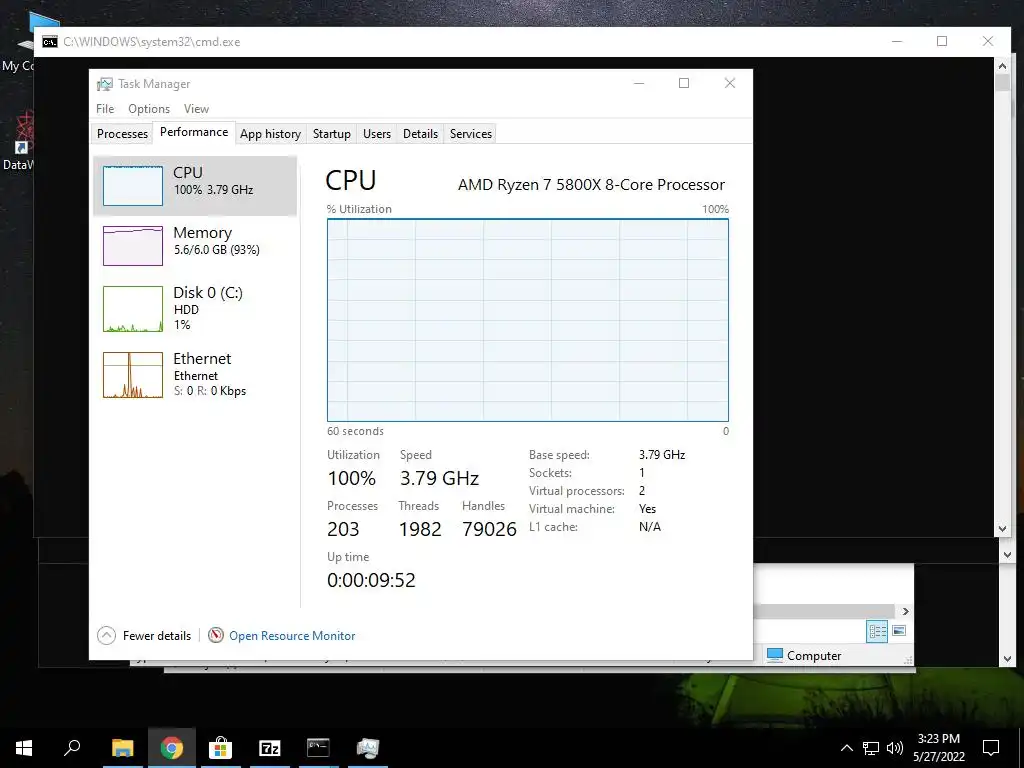This screenshot has height=768, width=1024.
Task: Open Microsoft Store from the taskbar
Action: click(x=221, y=748)
